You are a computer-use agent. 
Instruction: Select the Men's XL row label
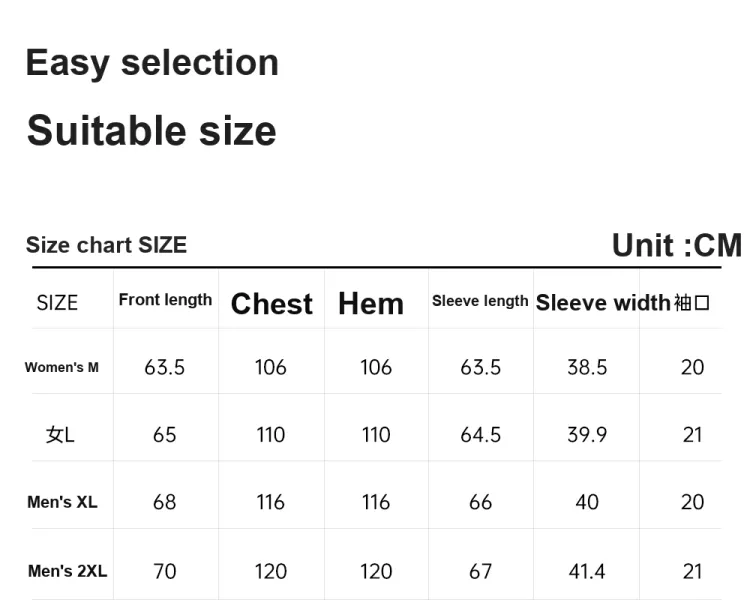(62, 502)
